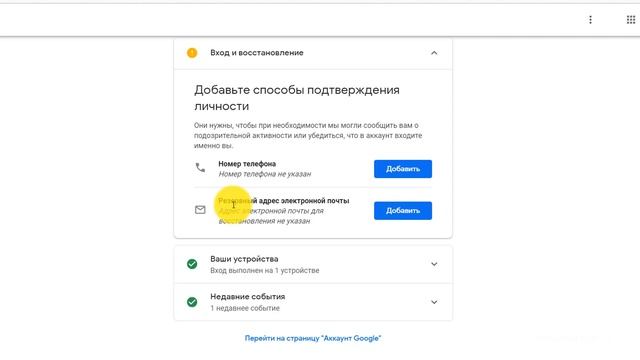Click the Номер телефона label text
Image resolution: width=640 pixels, height=360 pixels.
(x=247, y=164)
